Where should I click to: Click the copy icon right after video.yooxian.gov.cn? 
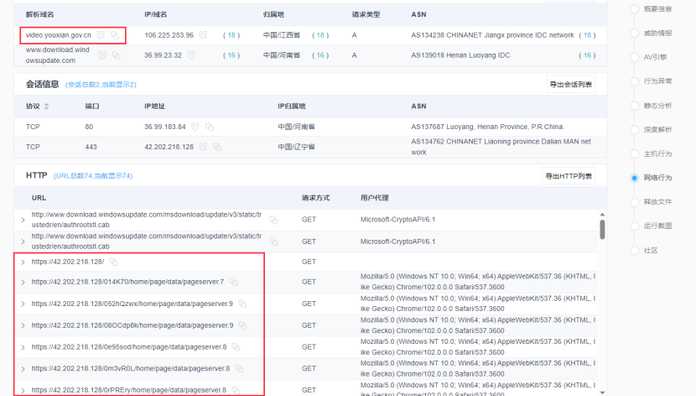click(115, 35)
